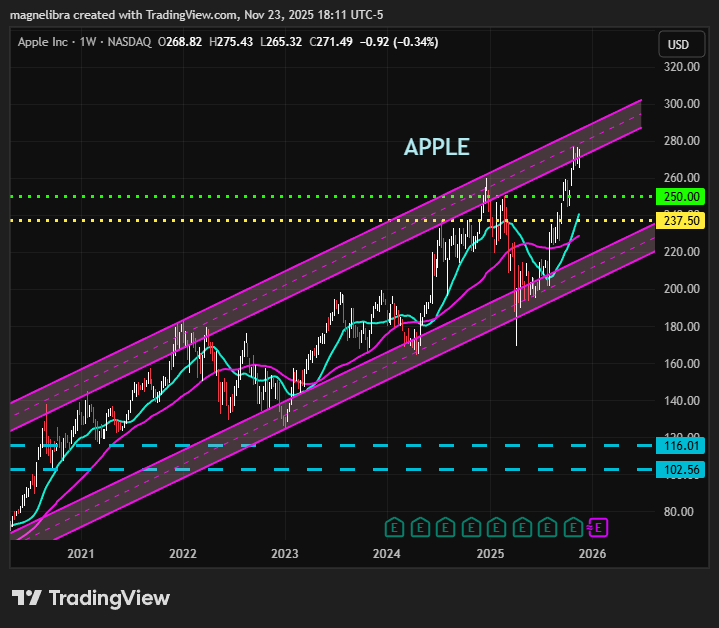
Task: Click the 2024 label on time axis
Action: coord(387,554)
